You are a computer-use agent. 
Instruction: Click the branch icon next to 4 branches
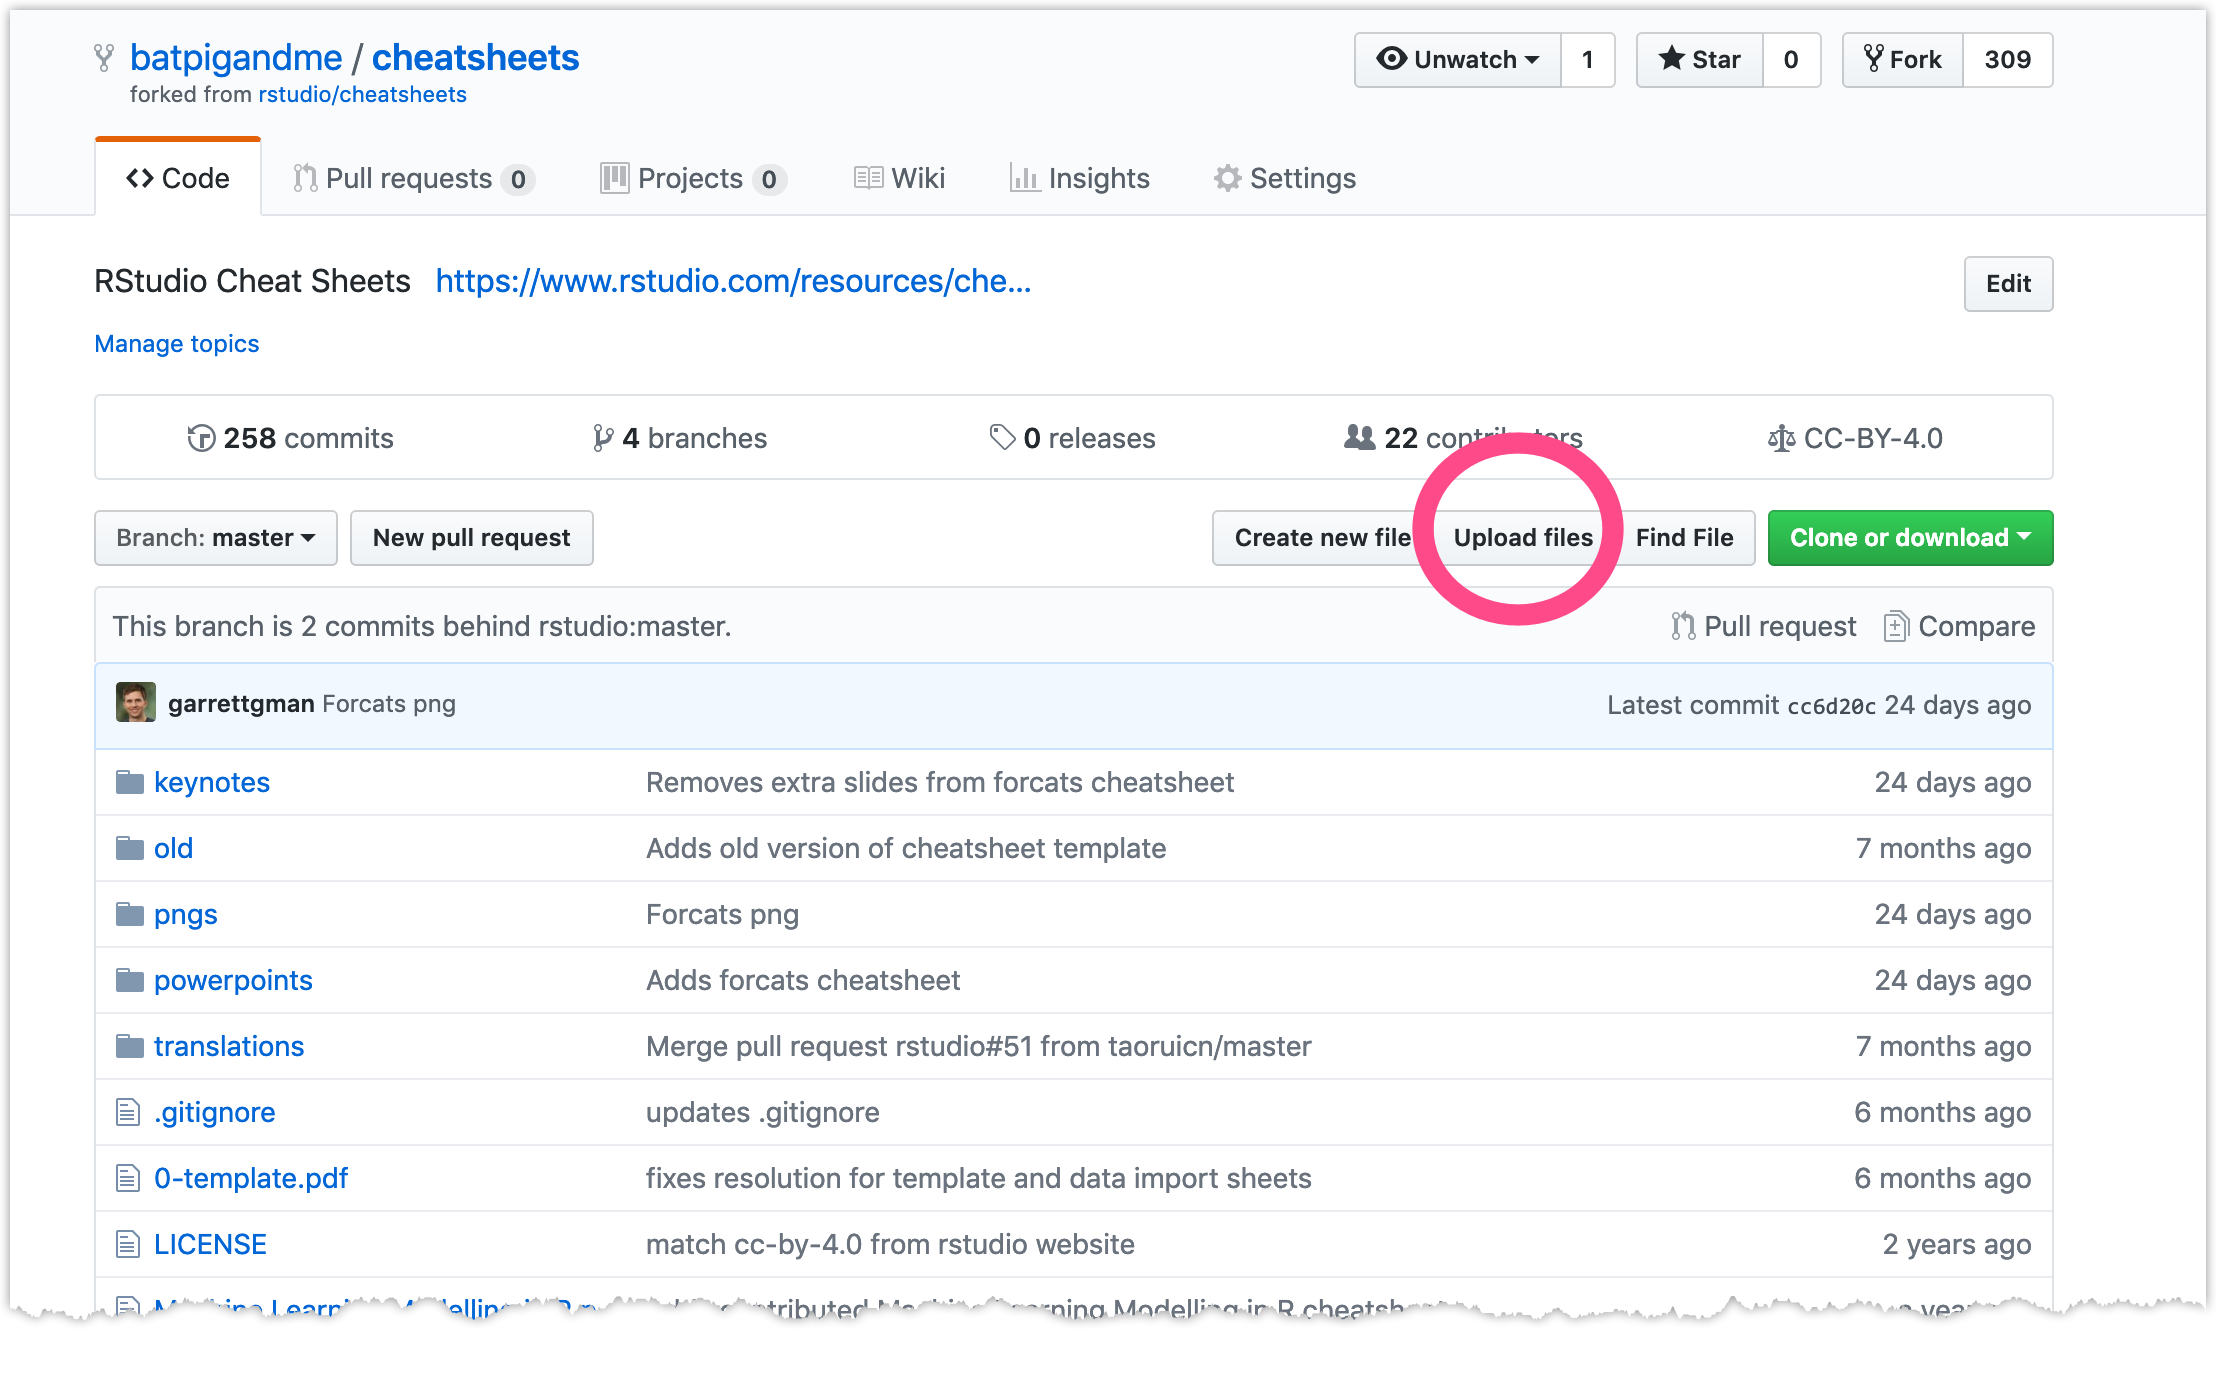coord(602,437)
